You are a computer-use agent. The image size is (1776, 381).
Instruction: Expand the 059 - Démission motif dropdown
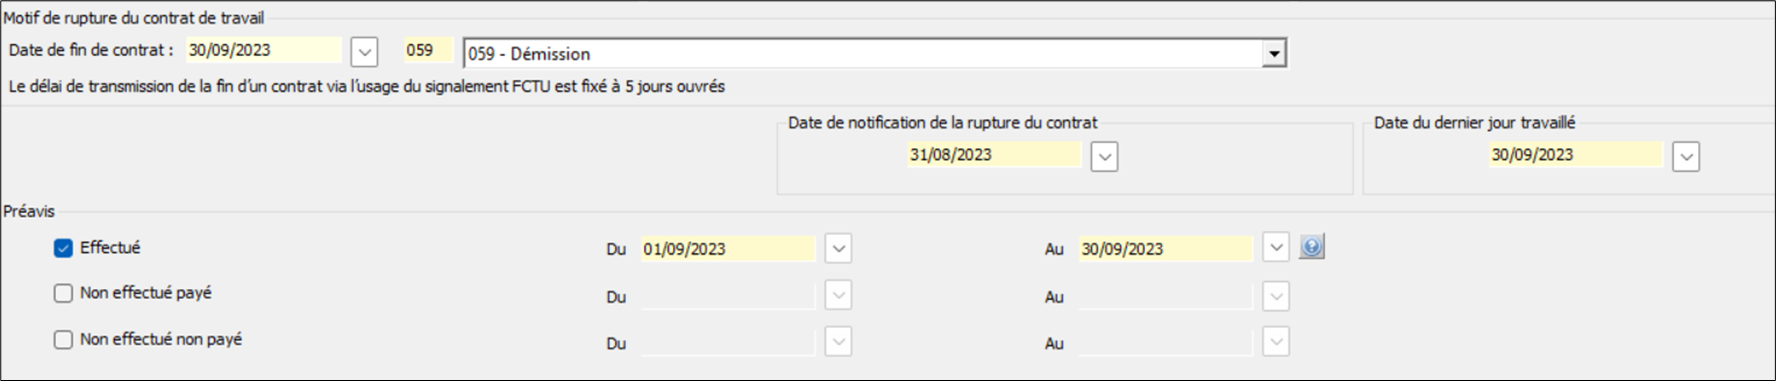tap(1274, 54)
